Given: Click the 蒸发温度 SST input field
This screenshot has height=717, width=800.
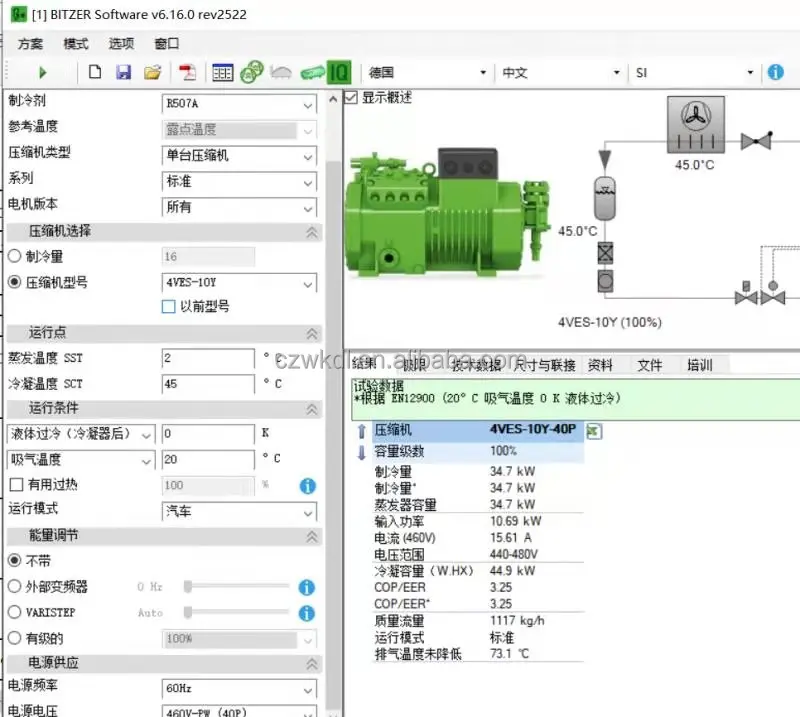Looking at the screenshot, I should [x=208, y=358].
